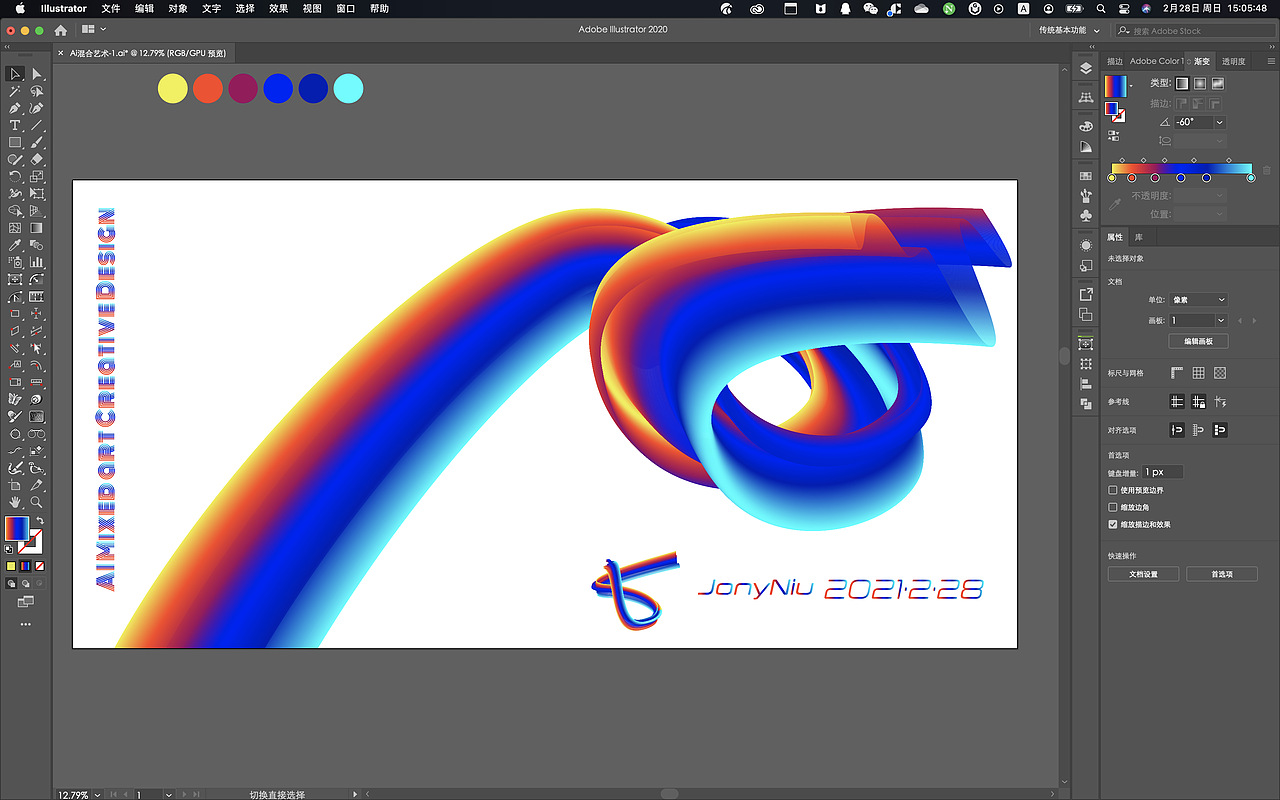Select the Eraser tool

pos(37,159)
